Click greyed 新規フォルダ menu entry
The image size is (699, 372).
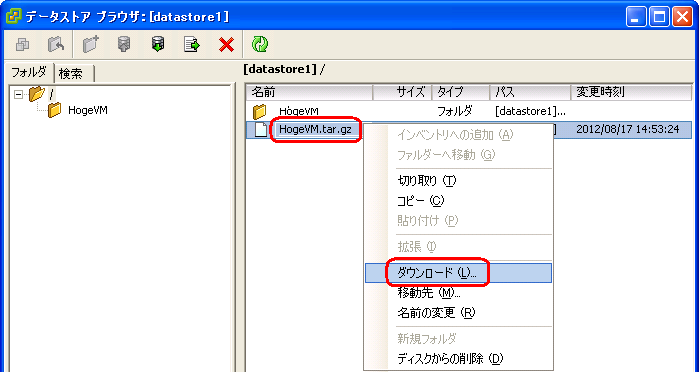tap(458, 339)
